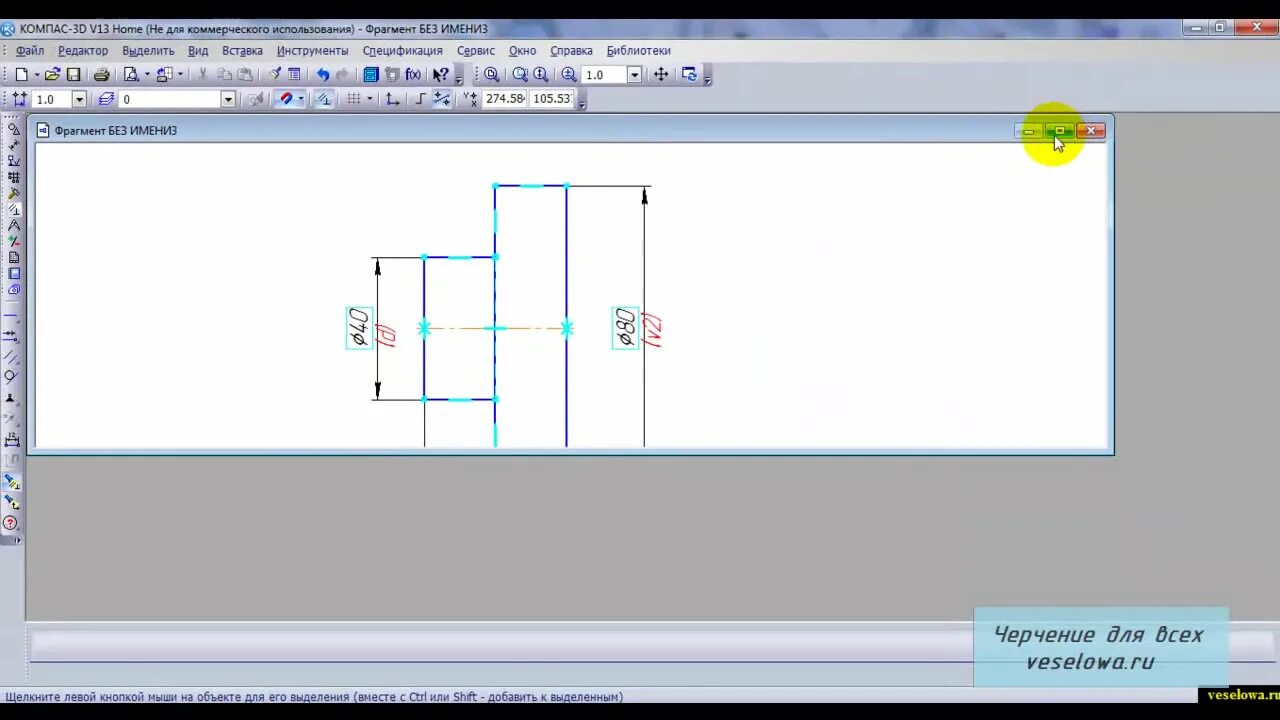Click the red question mark help icon
This screenshot has height=720, width=1280.
tap(12, 524)
